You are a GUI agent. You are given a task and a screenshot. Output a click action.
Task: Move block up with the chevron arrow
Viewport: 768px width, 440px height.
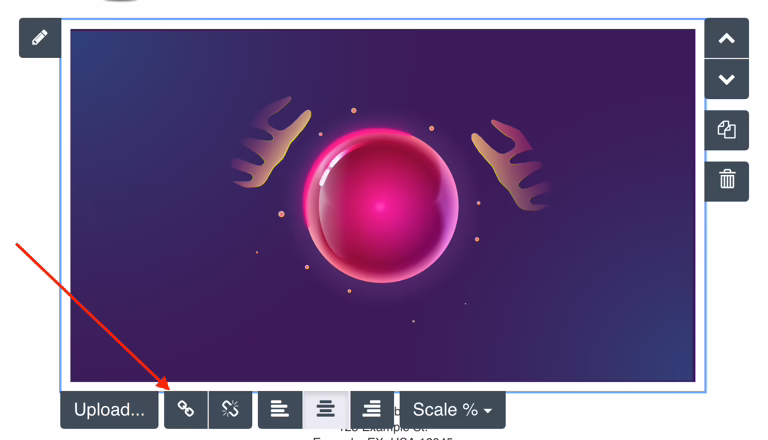(726, 38)
